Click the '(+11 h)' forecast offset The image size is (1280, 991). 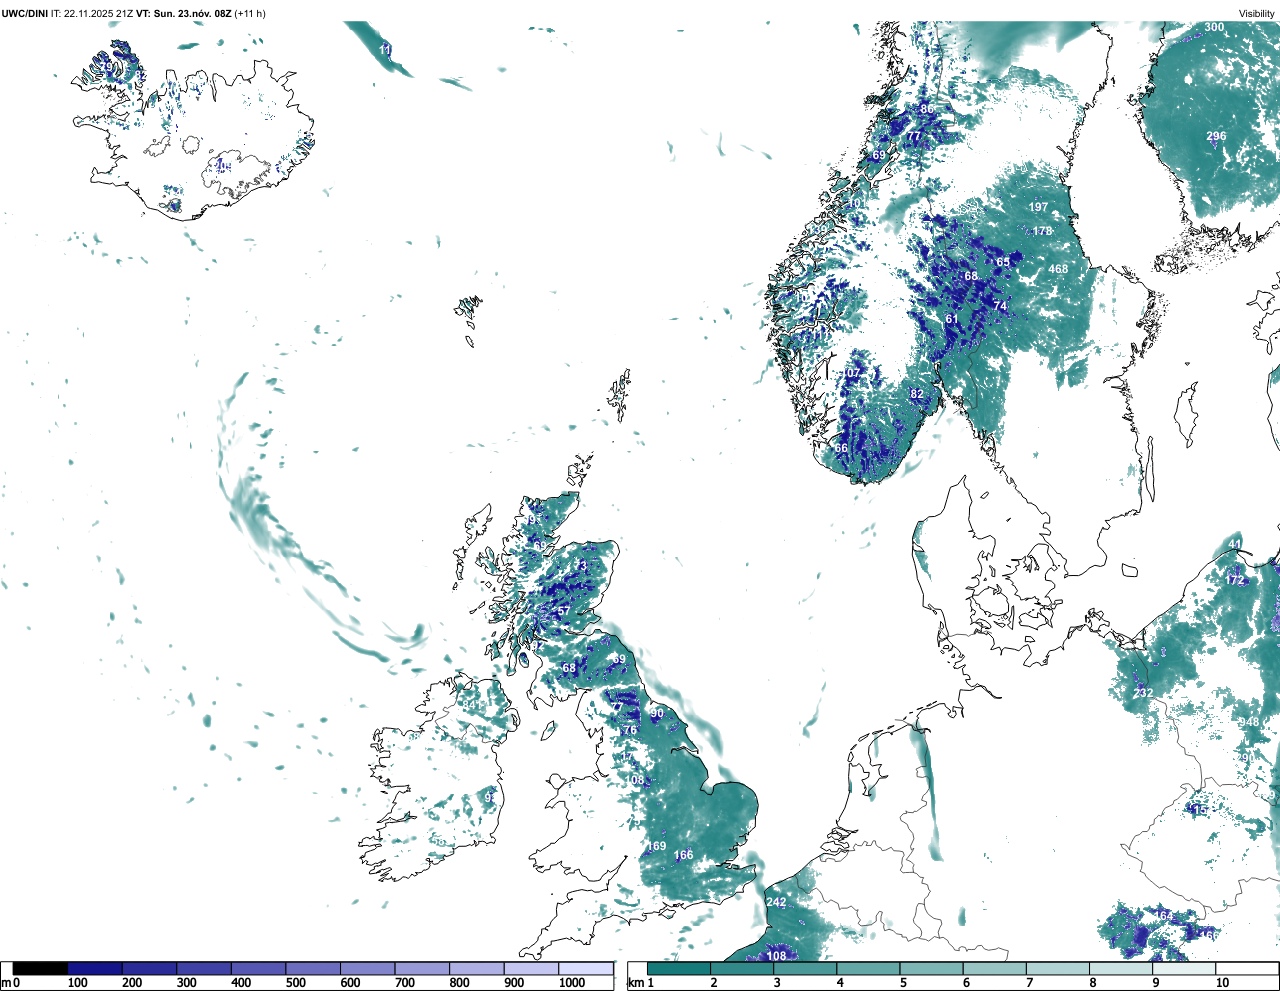click(249, 13)
